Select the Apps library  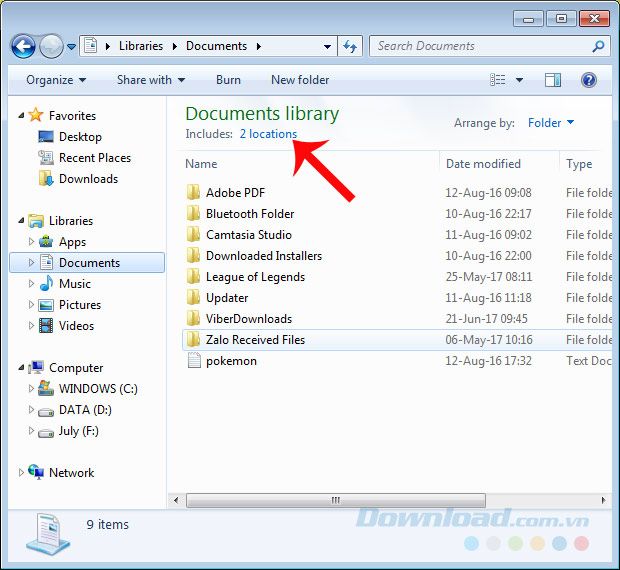tap(72, 242)
